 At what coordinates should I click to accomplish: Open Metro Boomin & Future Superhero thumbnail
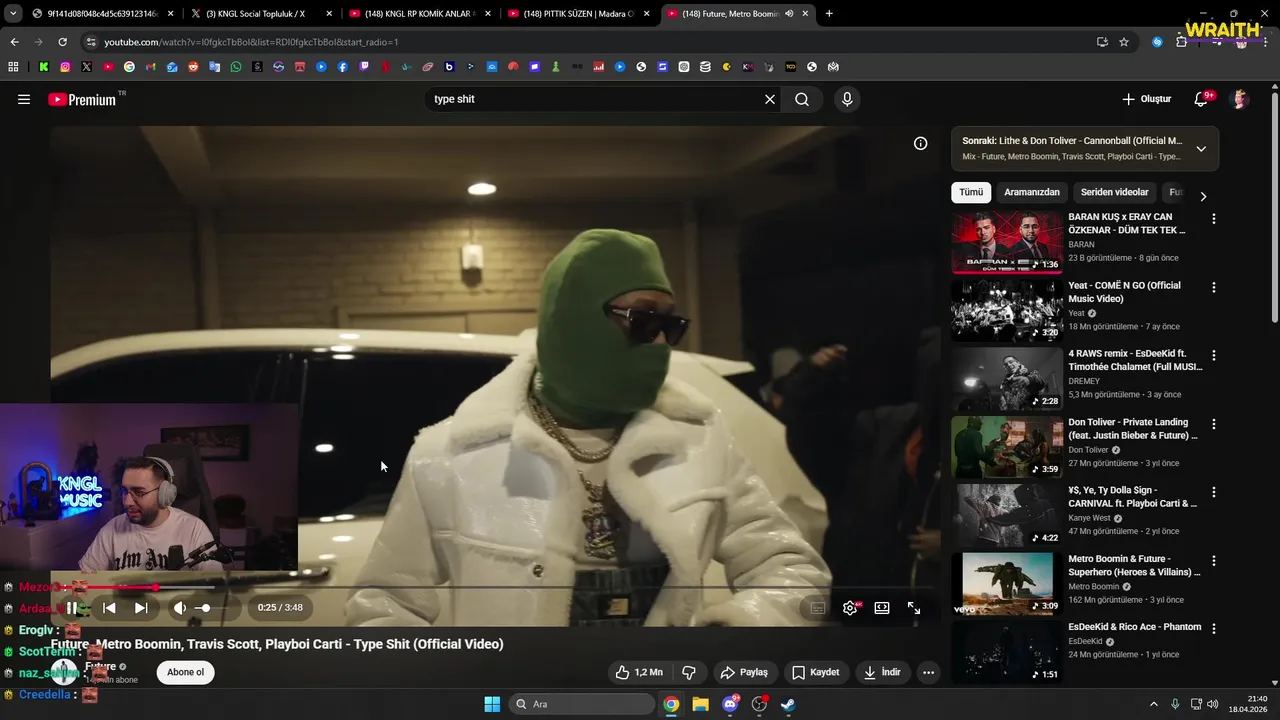point(1007,583)
